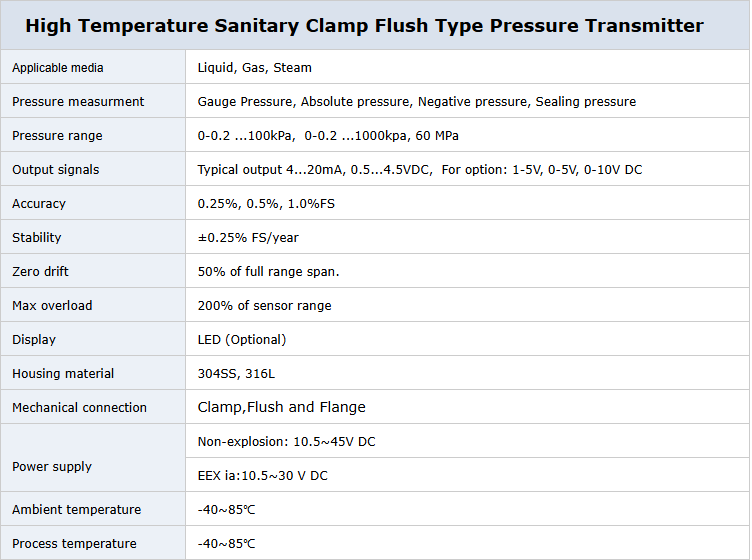Click the table title about the Pressure Transmitter
The image size is (752, 560).
[364, 26]
